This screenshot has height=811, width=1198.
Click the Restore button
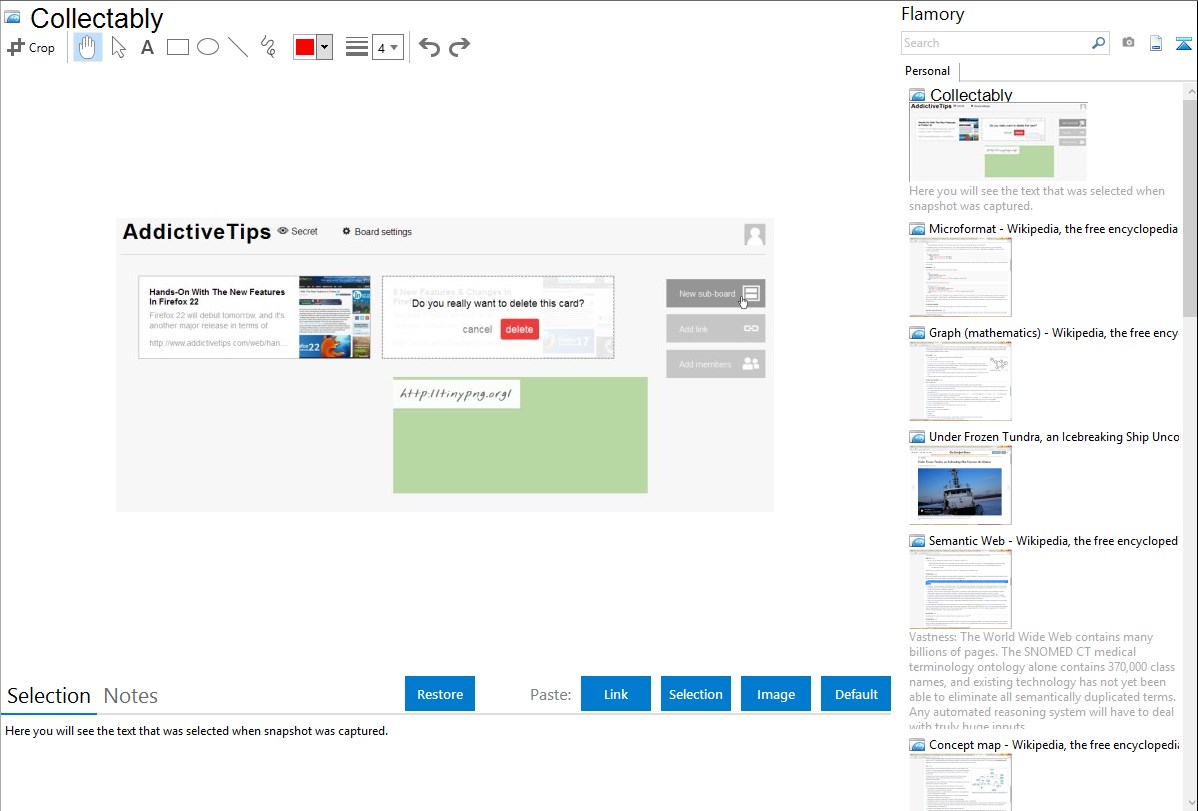click(440, 694)
